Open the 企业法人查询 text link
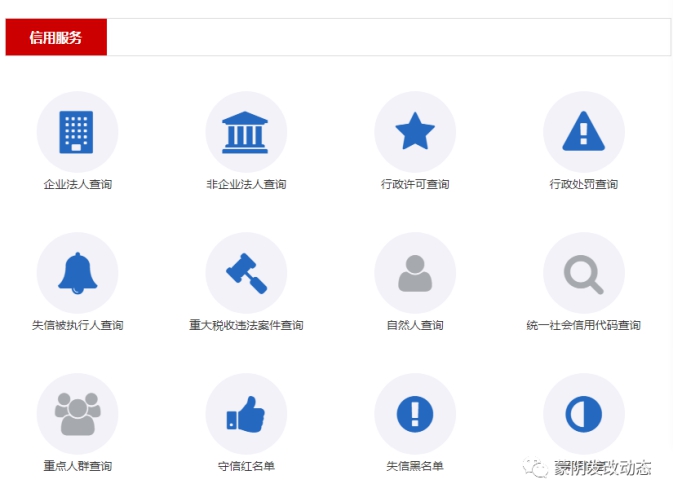The image size is (673, 498). (78, 184)
